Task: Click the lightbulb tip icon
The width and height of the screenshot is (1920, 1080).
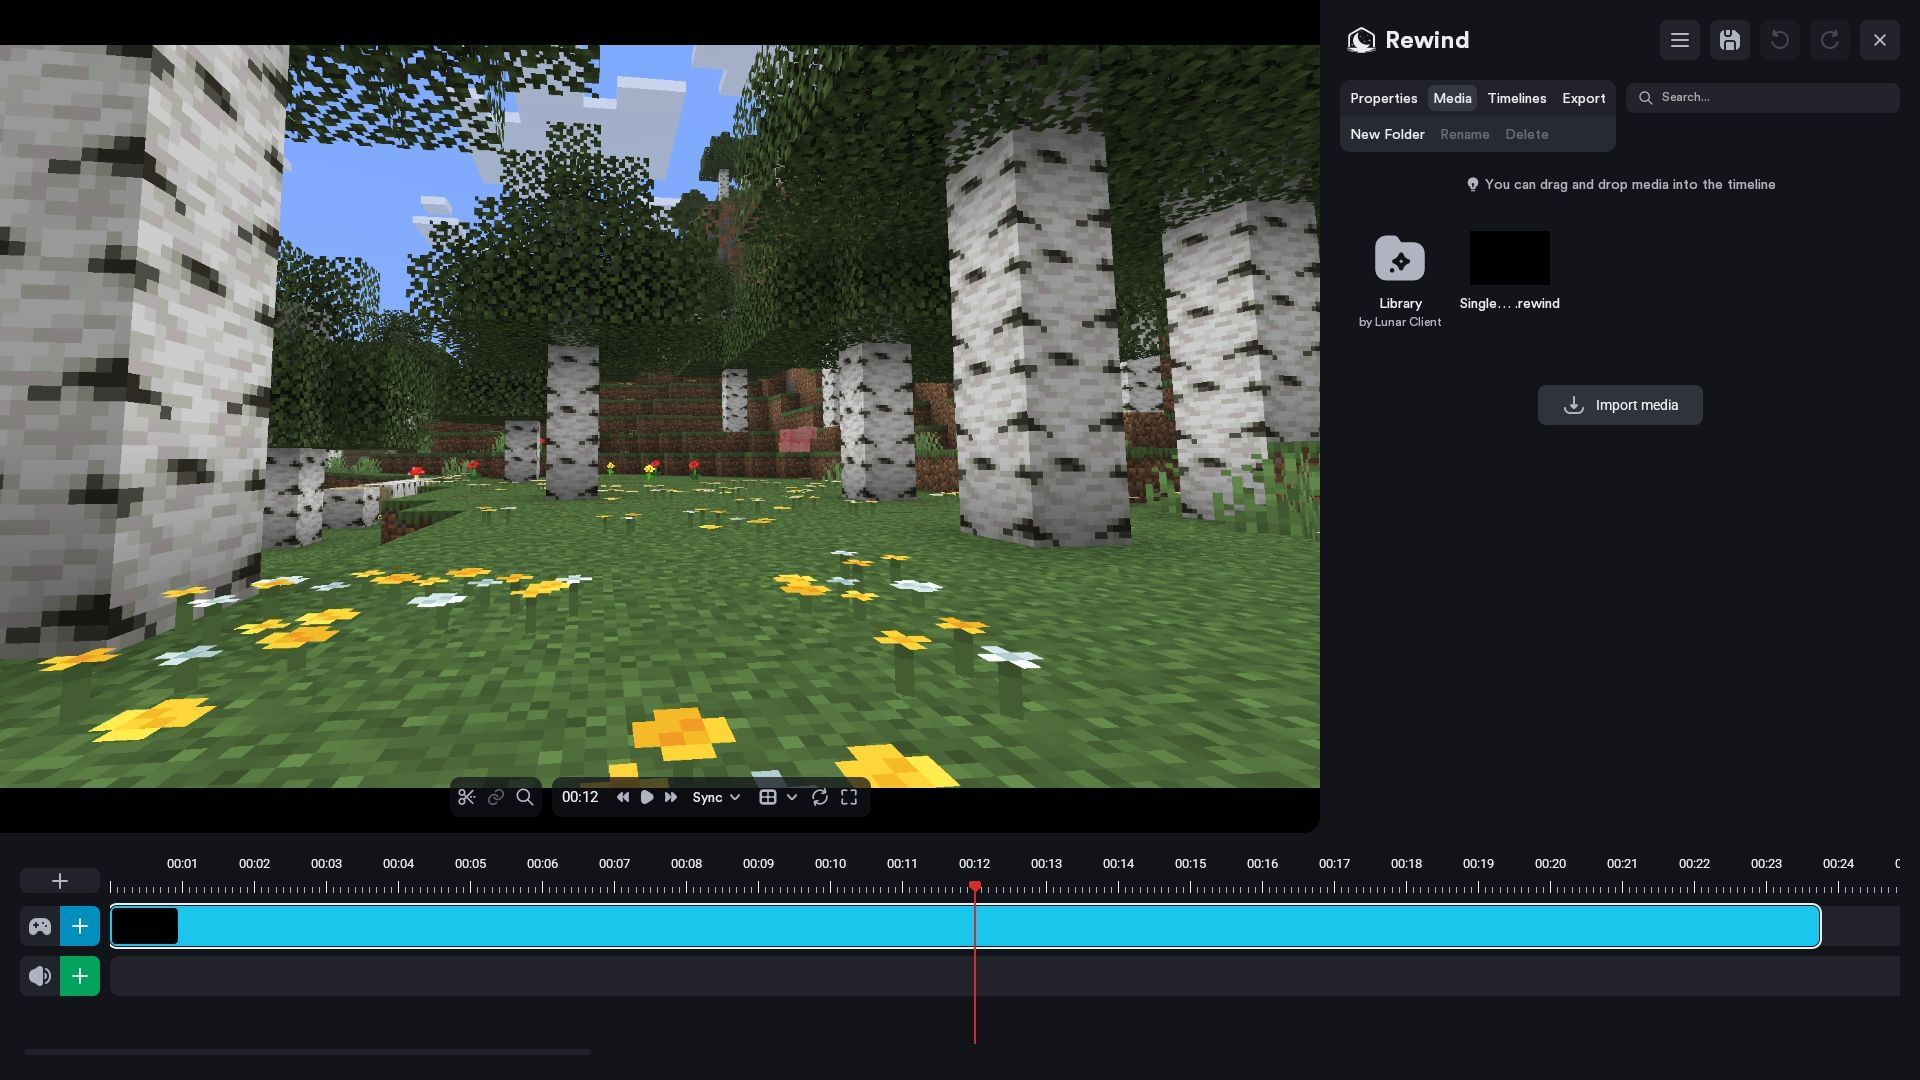Action: coord(1472,184)
